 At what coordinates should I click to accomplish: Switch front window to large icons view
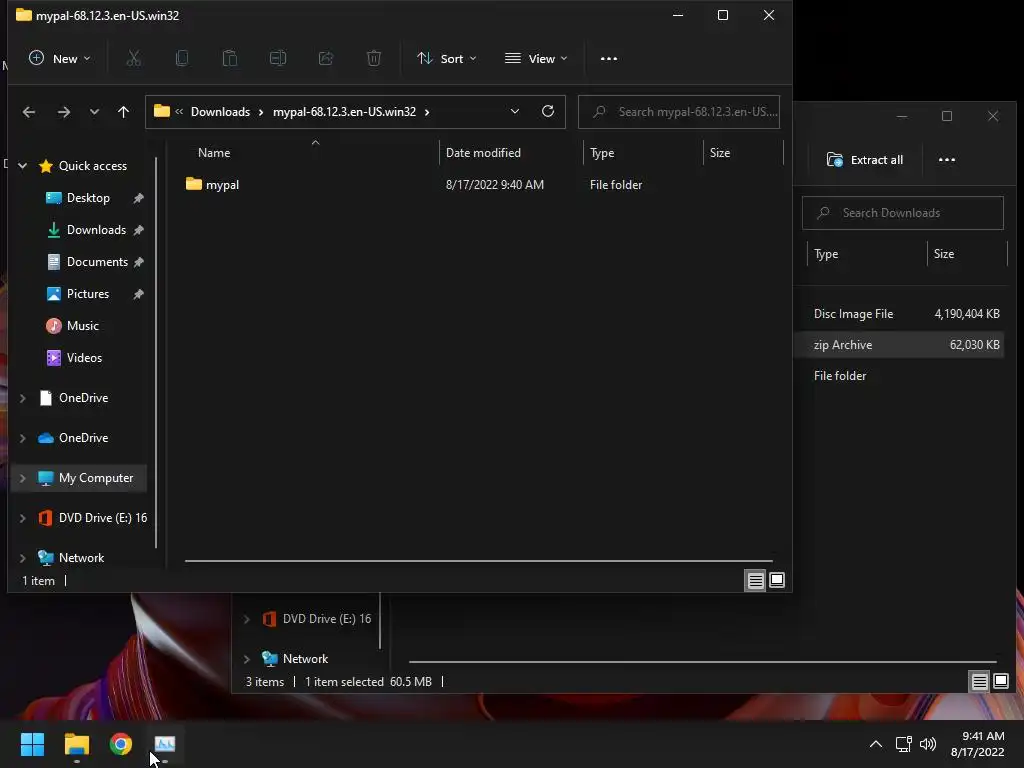click(776, 581)
